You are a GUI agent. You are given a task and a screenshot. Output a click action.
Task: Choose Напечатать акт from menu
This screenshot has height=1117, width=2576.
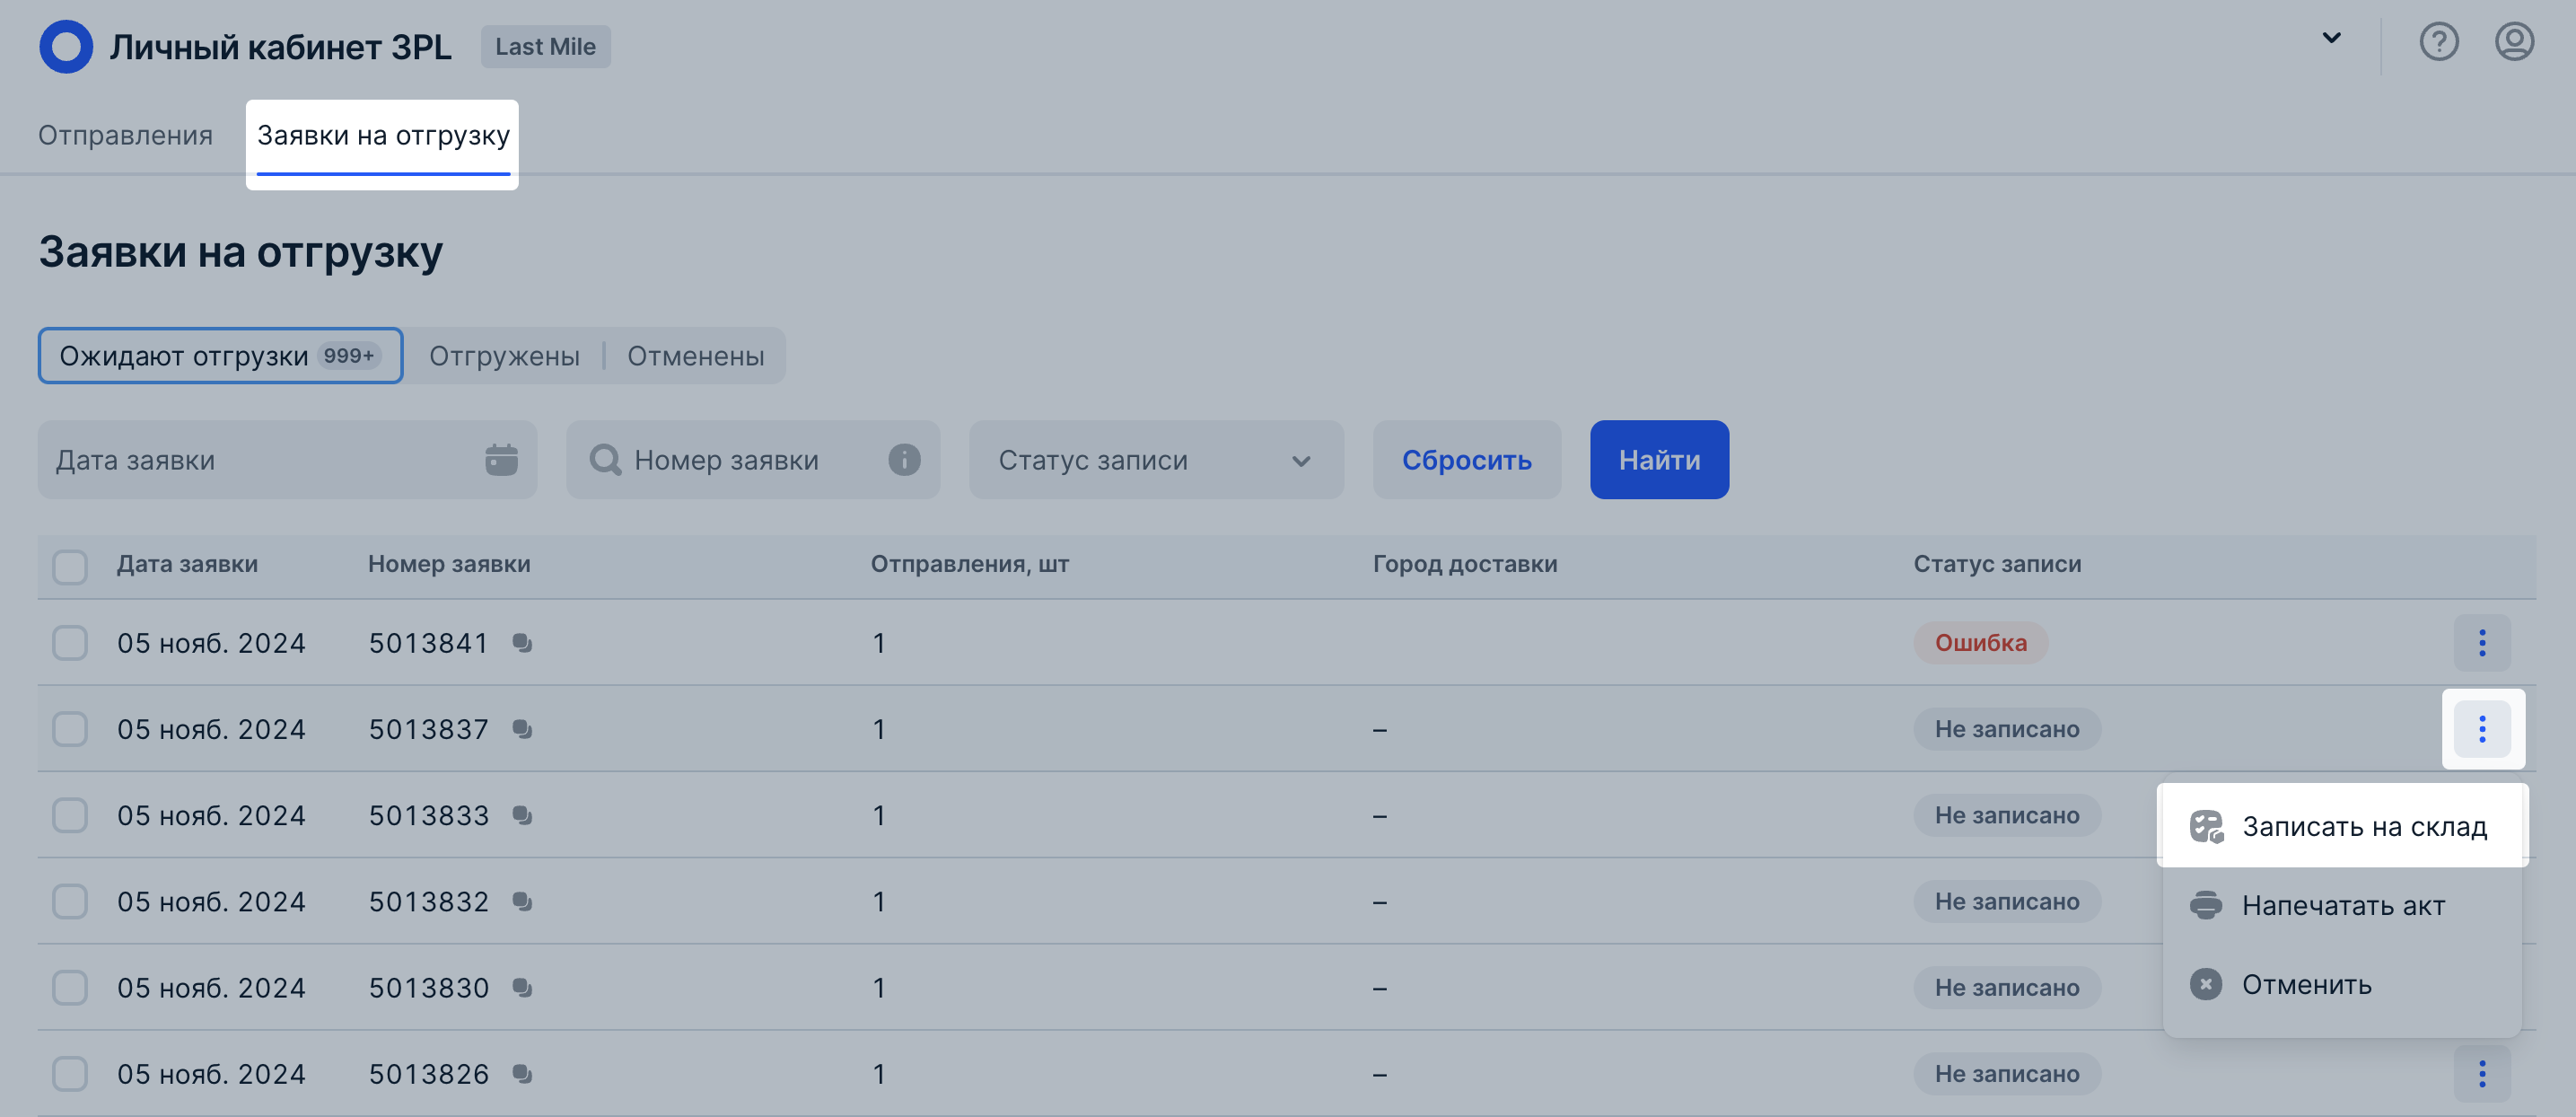[2342, 905]
